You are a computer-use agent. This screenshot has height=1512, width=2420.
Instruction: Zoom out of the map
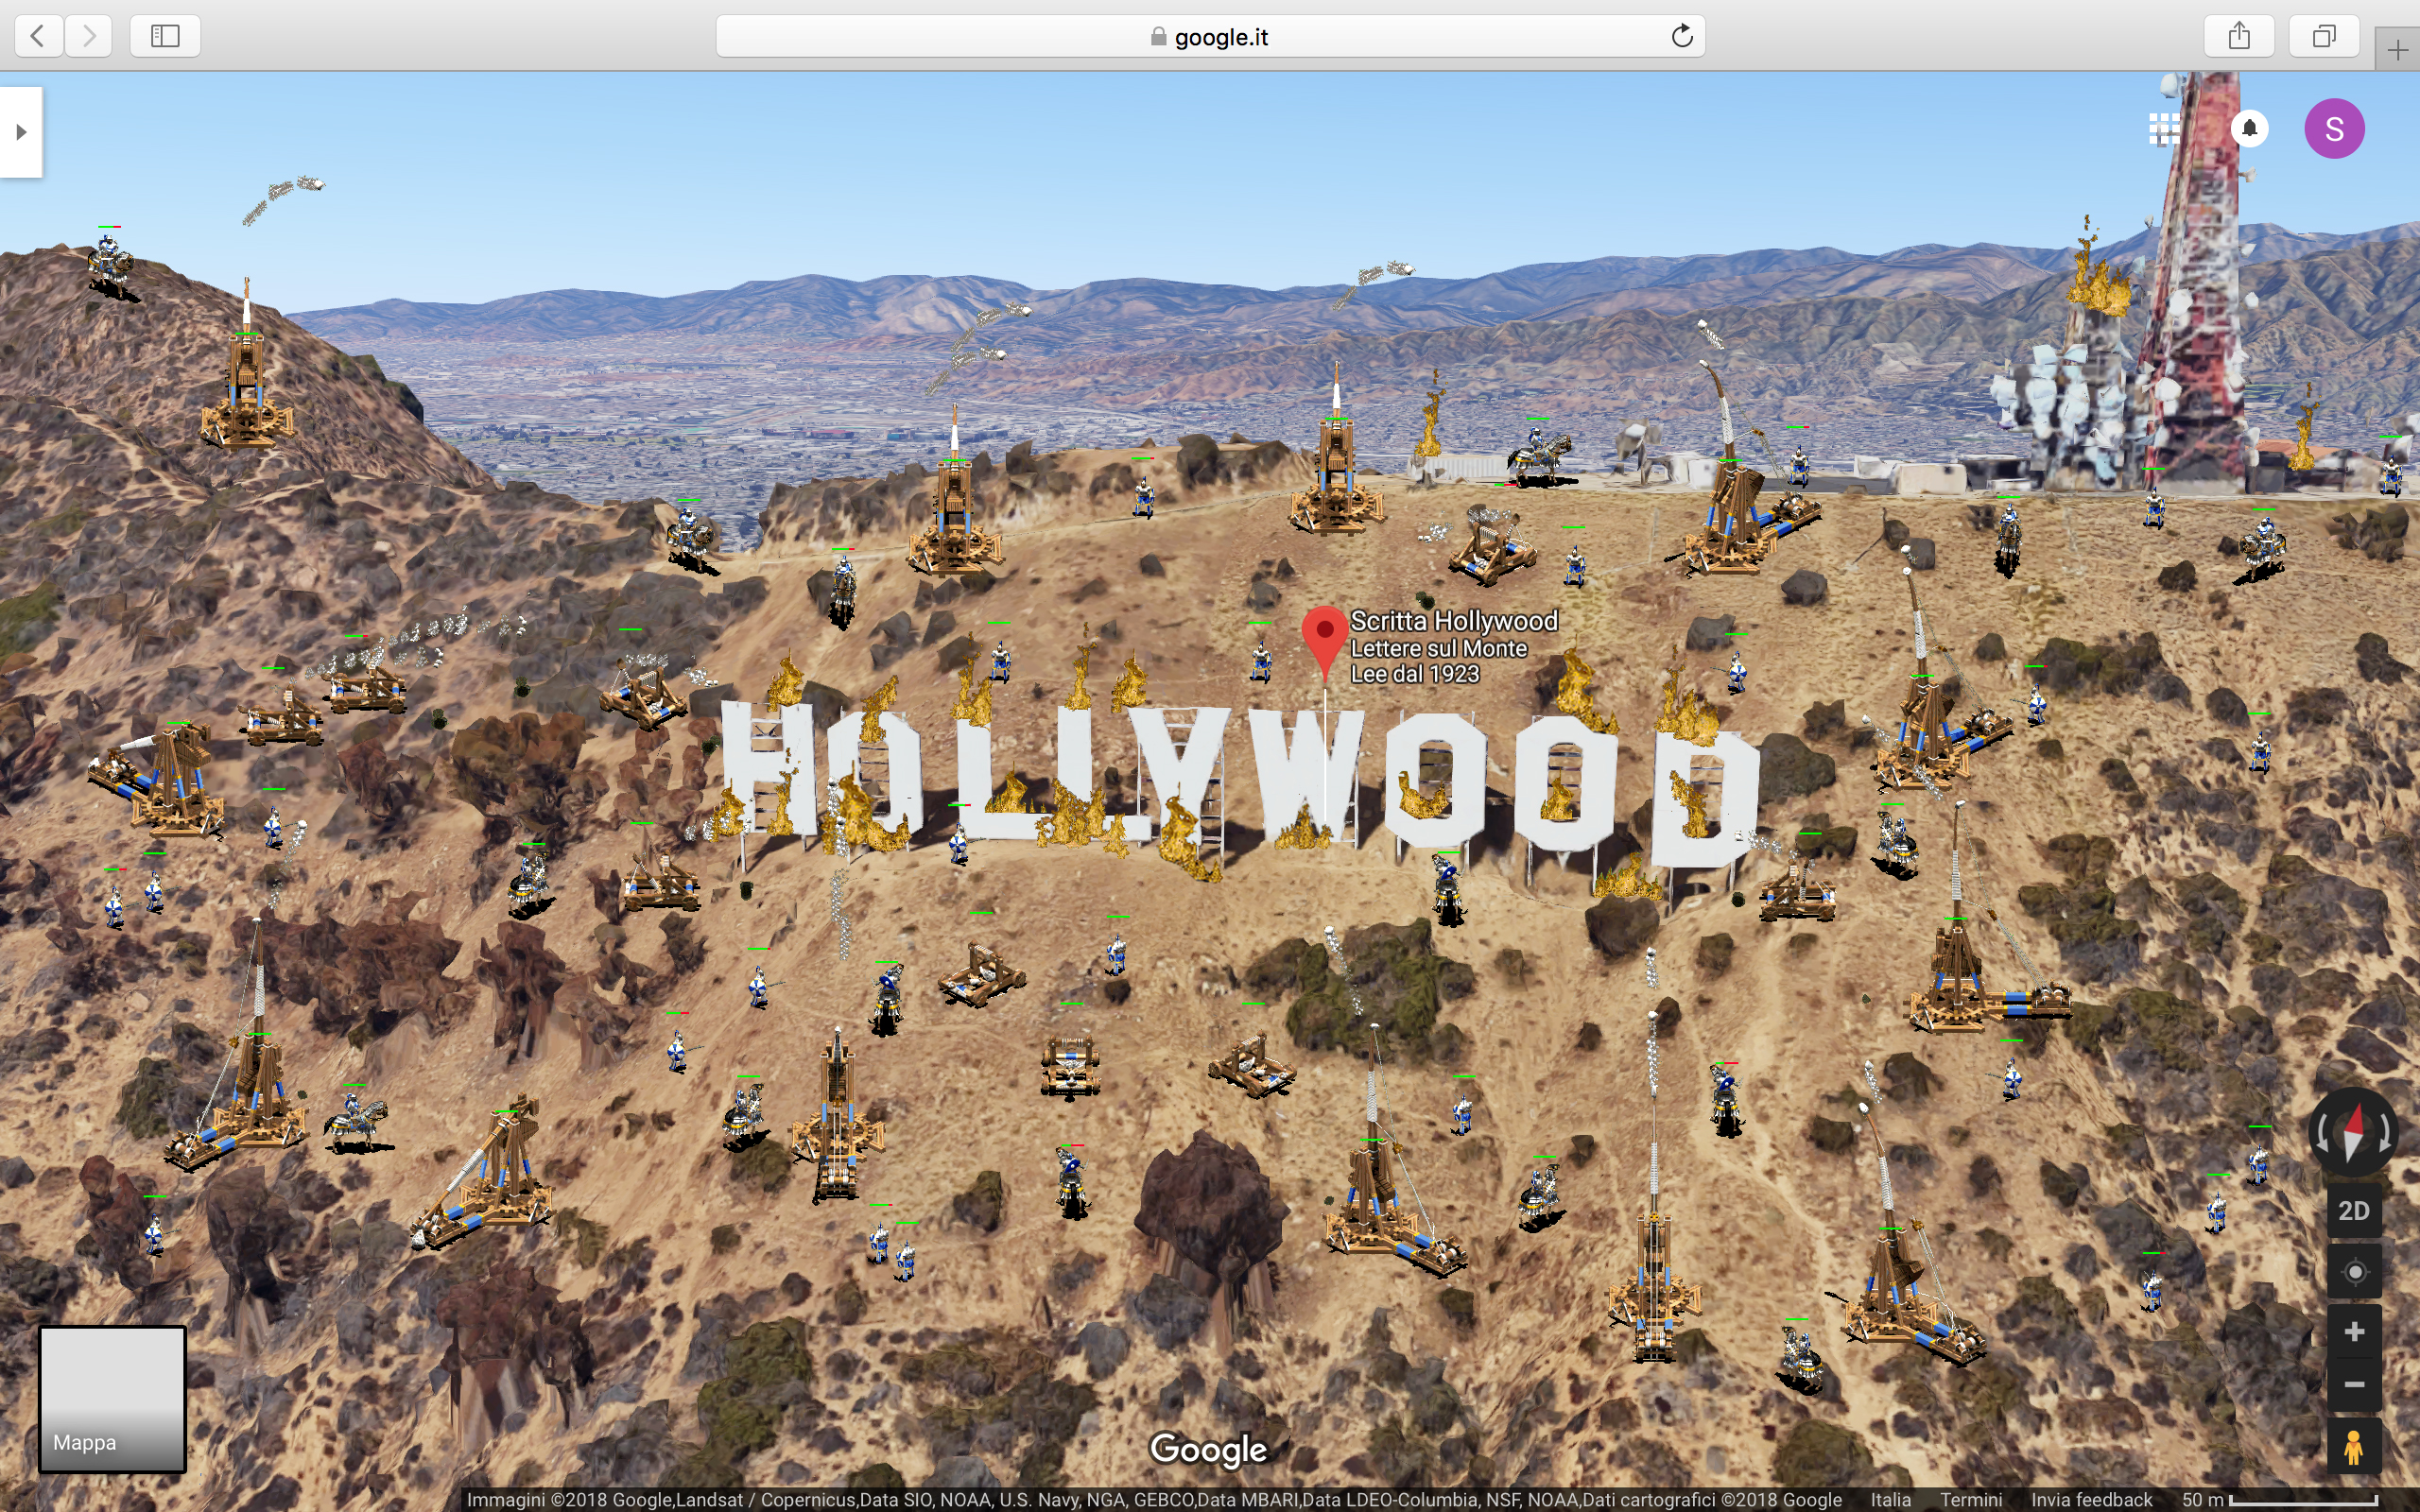click(2354, 1384)
